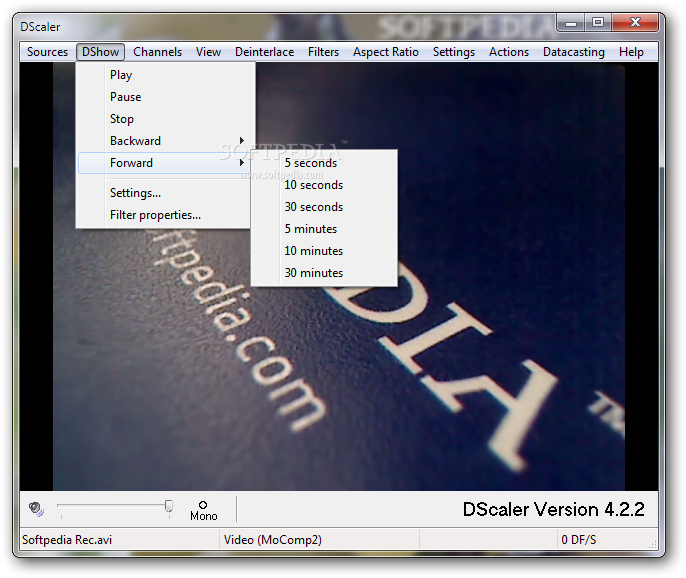Open the Aspect Ratio menu
Screen dimensions: 686x578
[385, 52]
